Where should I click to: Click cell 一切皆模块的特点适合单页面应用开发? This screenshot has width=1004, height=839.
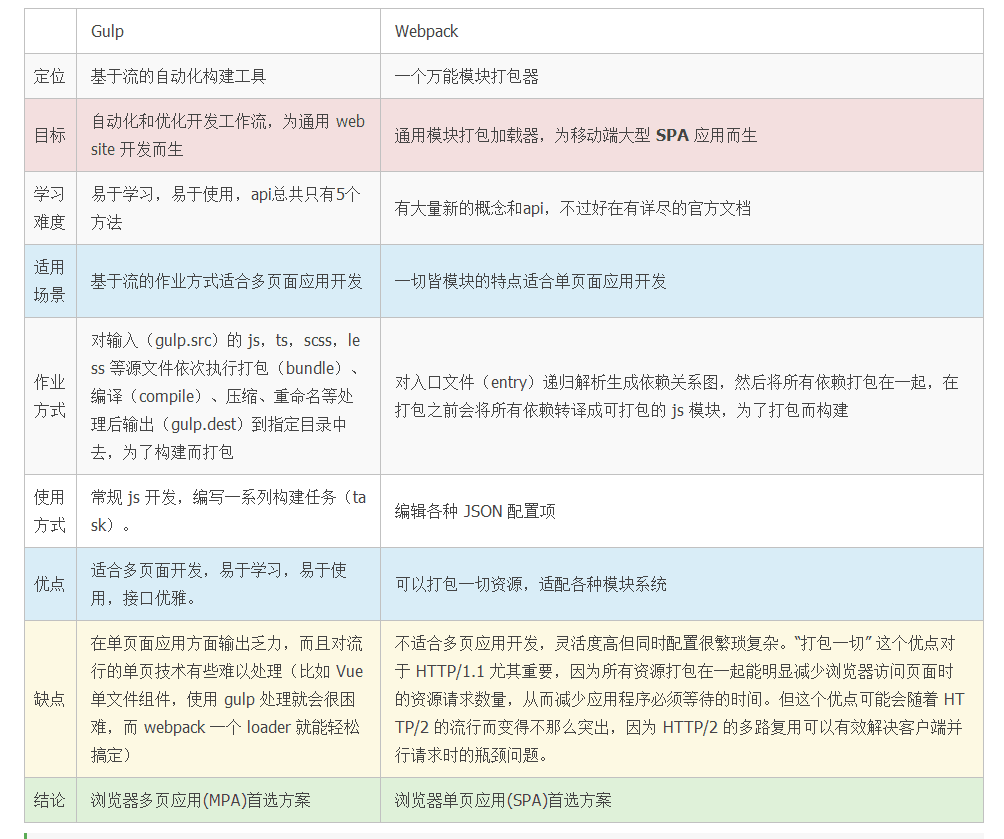click(x=682, y=281)
